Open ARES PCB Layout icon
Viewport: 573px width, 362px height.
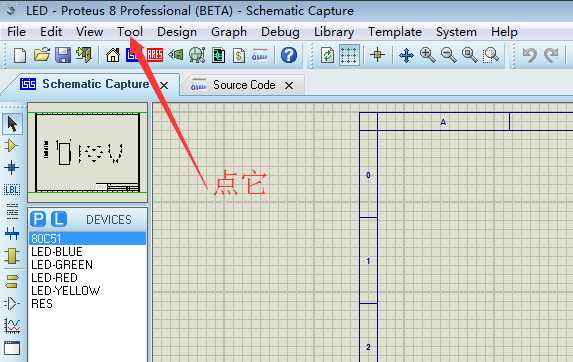155,56
